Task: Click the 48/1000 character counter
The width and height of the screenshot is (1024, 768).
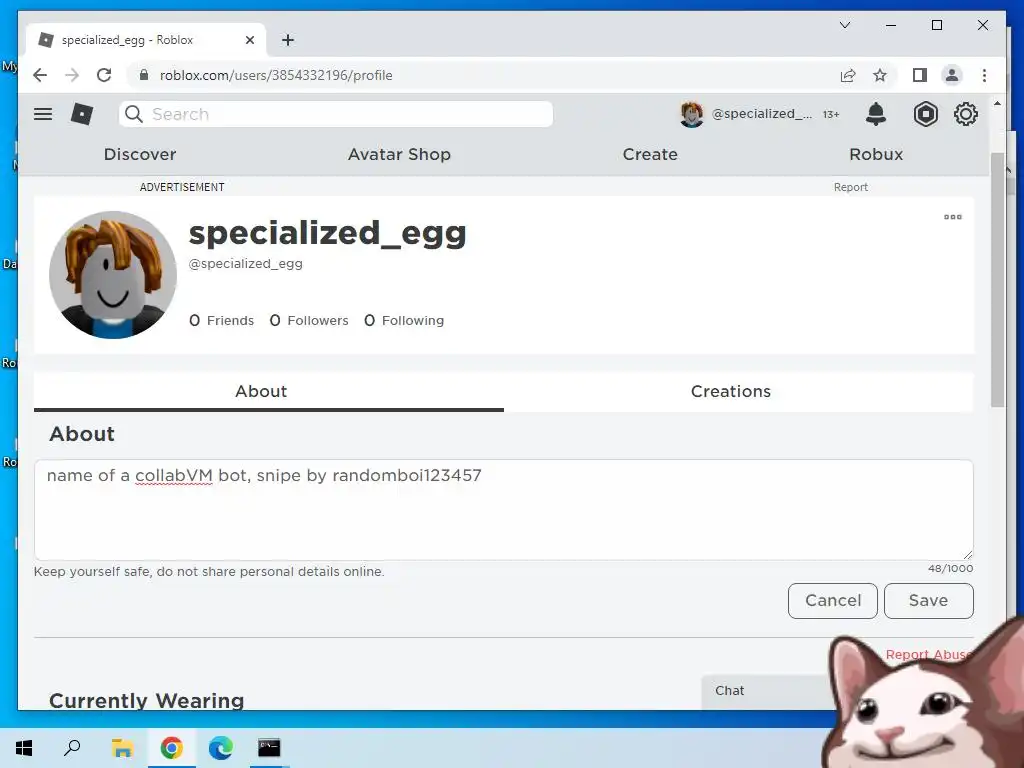Action: (x=950, y=569)
